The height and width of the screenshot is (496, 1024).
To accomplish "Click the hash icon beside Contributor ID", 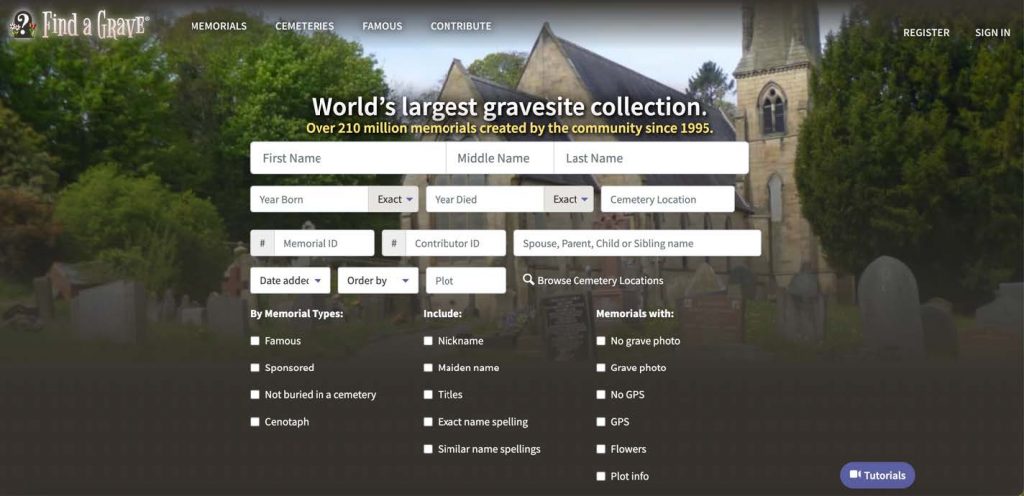I will [x=394, y=243].
